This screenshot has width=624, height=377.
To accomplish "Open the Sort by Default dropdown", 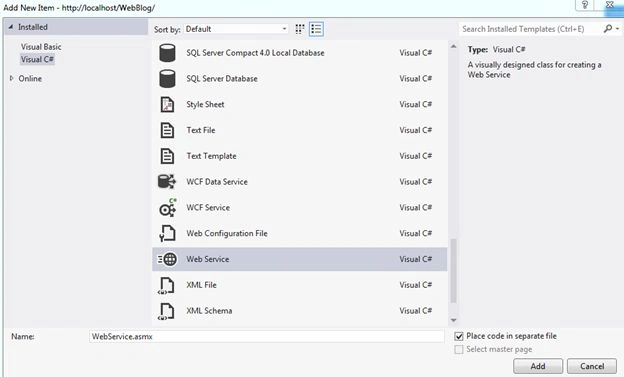I will (x=236, y=29).
